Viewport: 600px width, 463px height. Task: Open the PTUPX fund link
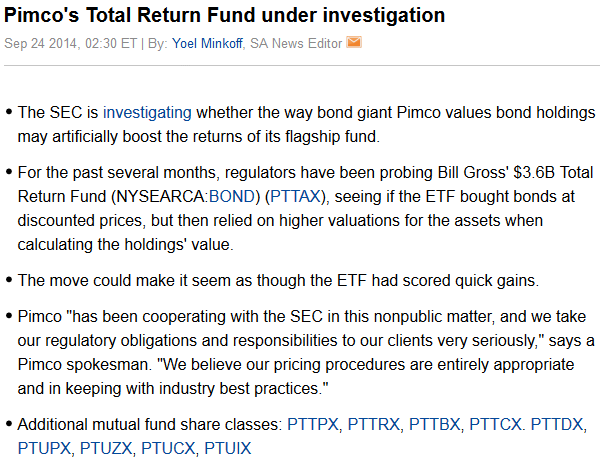[44, 448]
